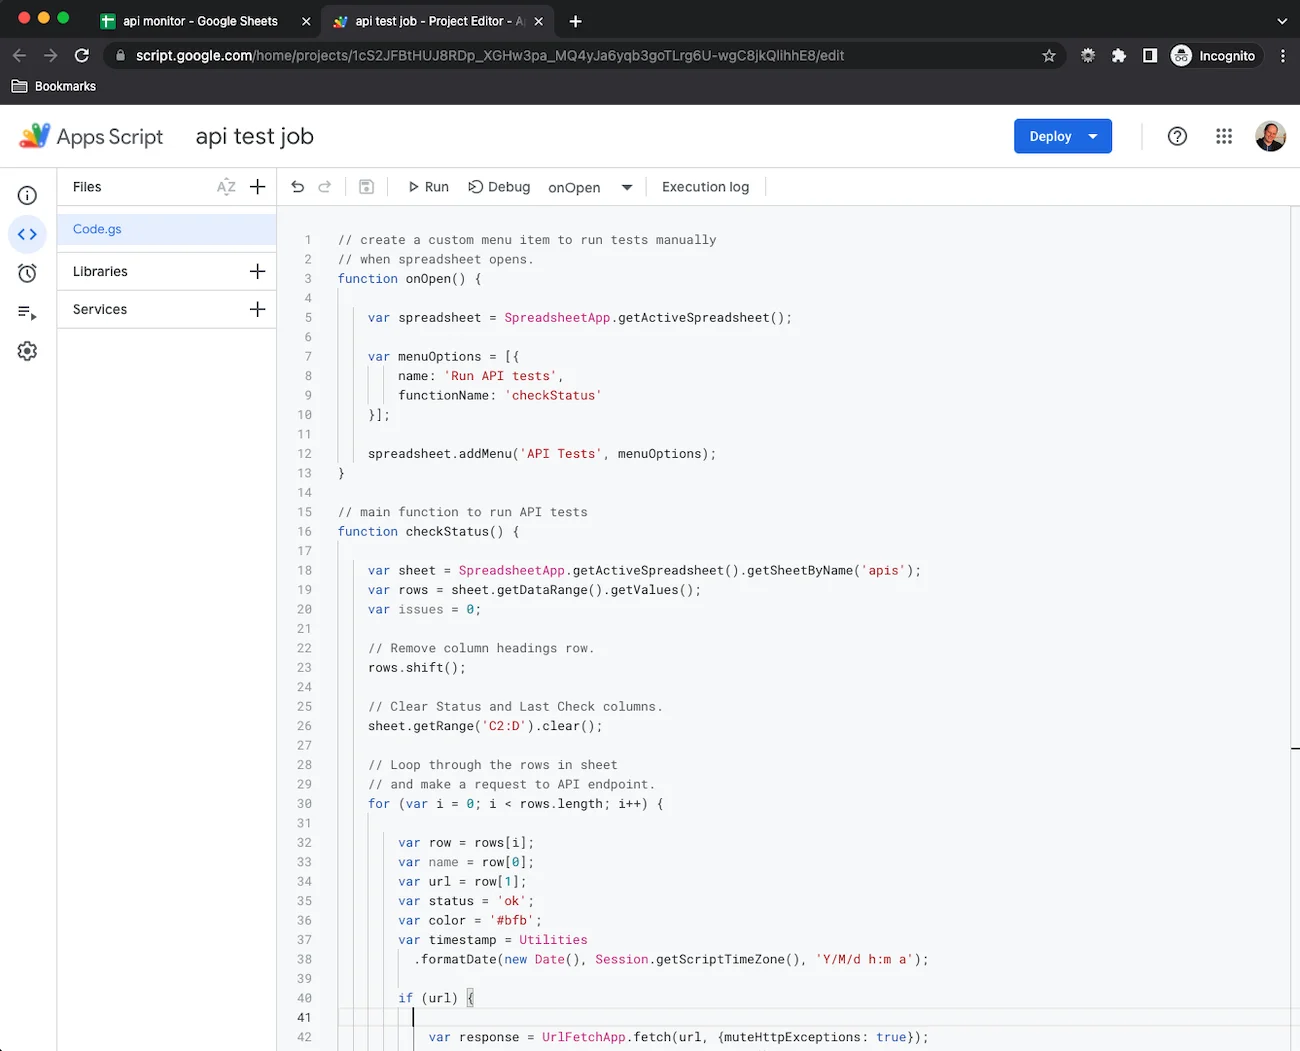Click the Redo arrow in editor toolbar
This screenshot has width=1300, height=1051.
click(324, 187)
